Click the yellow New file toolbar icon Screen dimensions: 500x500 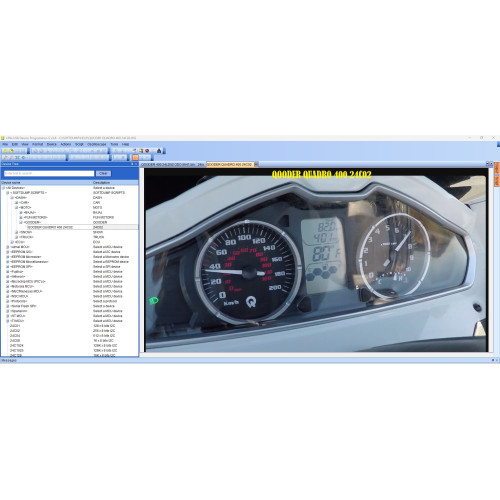click(5, 151)
